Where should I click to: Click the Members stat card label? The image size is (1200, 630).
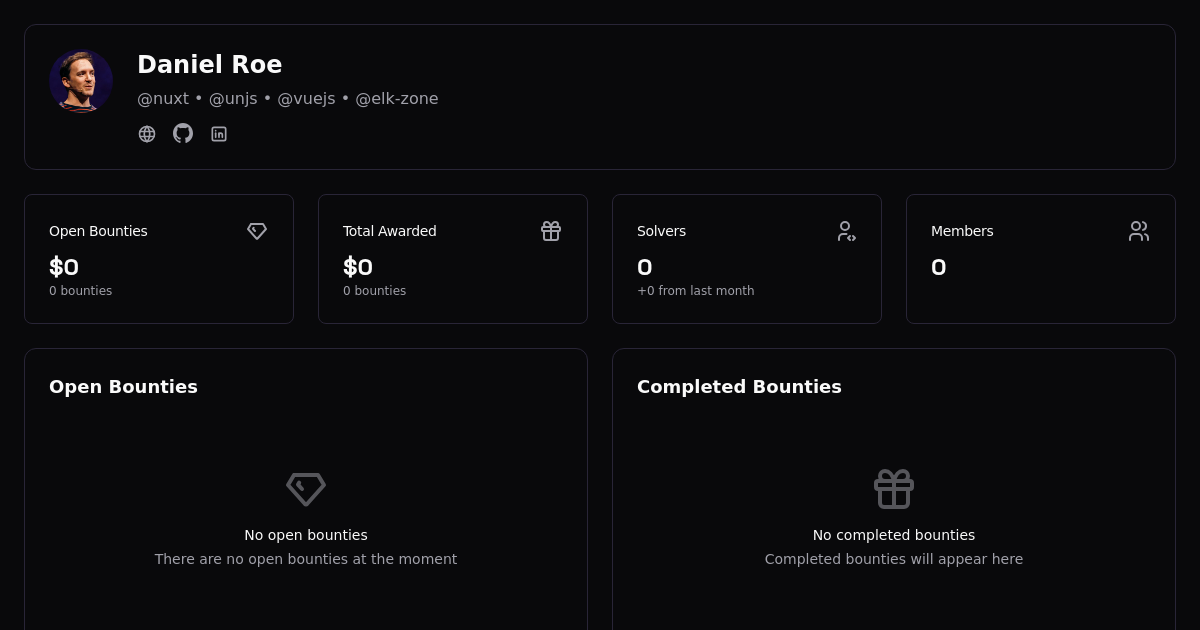click(x=962, y=231)
